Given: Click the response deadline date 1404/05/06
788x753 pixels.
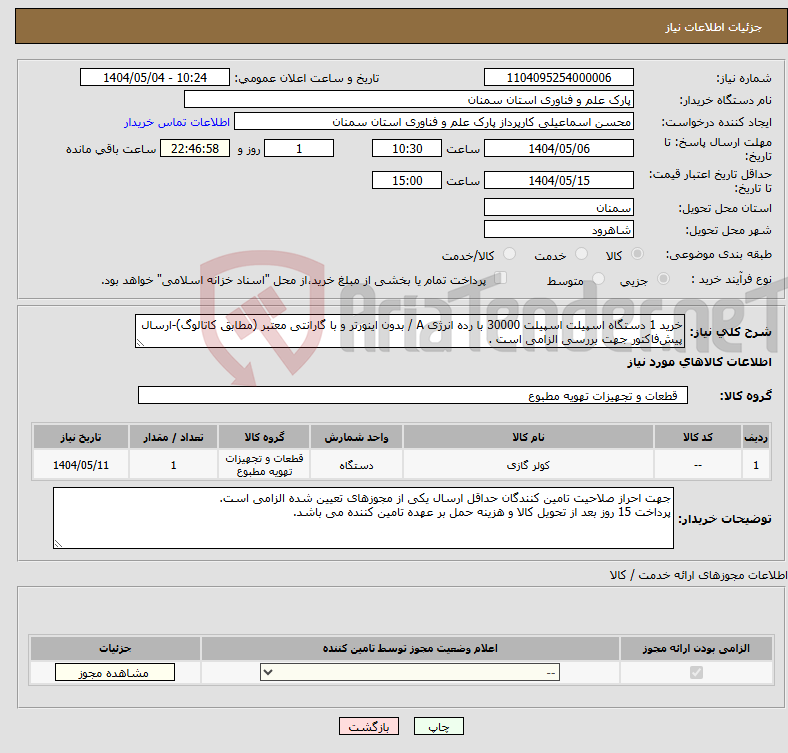Looking at the screenshot, I should pos(558,148).
